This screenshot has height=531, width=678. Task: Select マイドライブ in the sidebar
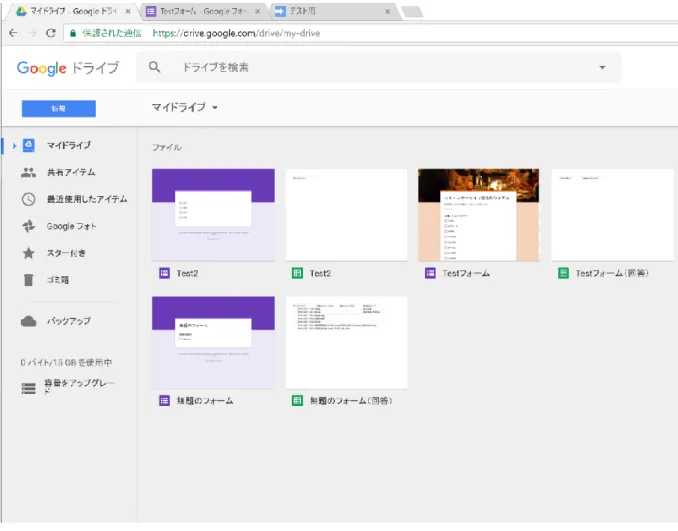coord(69,145)
